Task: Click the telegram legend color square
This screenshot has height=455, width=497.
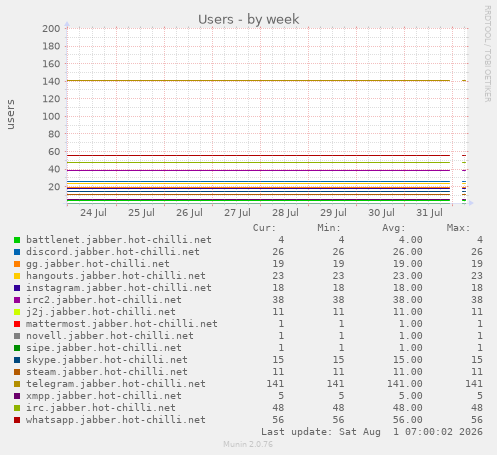Action: click(17, 384)
